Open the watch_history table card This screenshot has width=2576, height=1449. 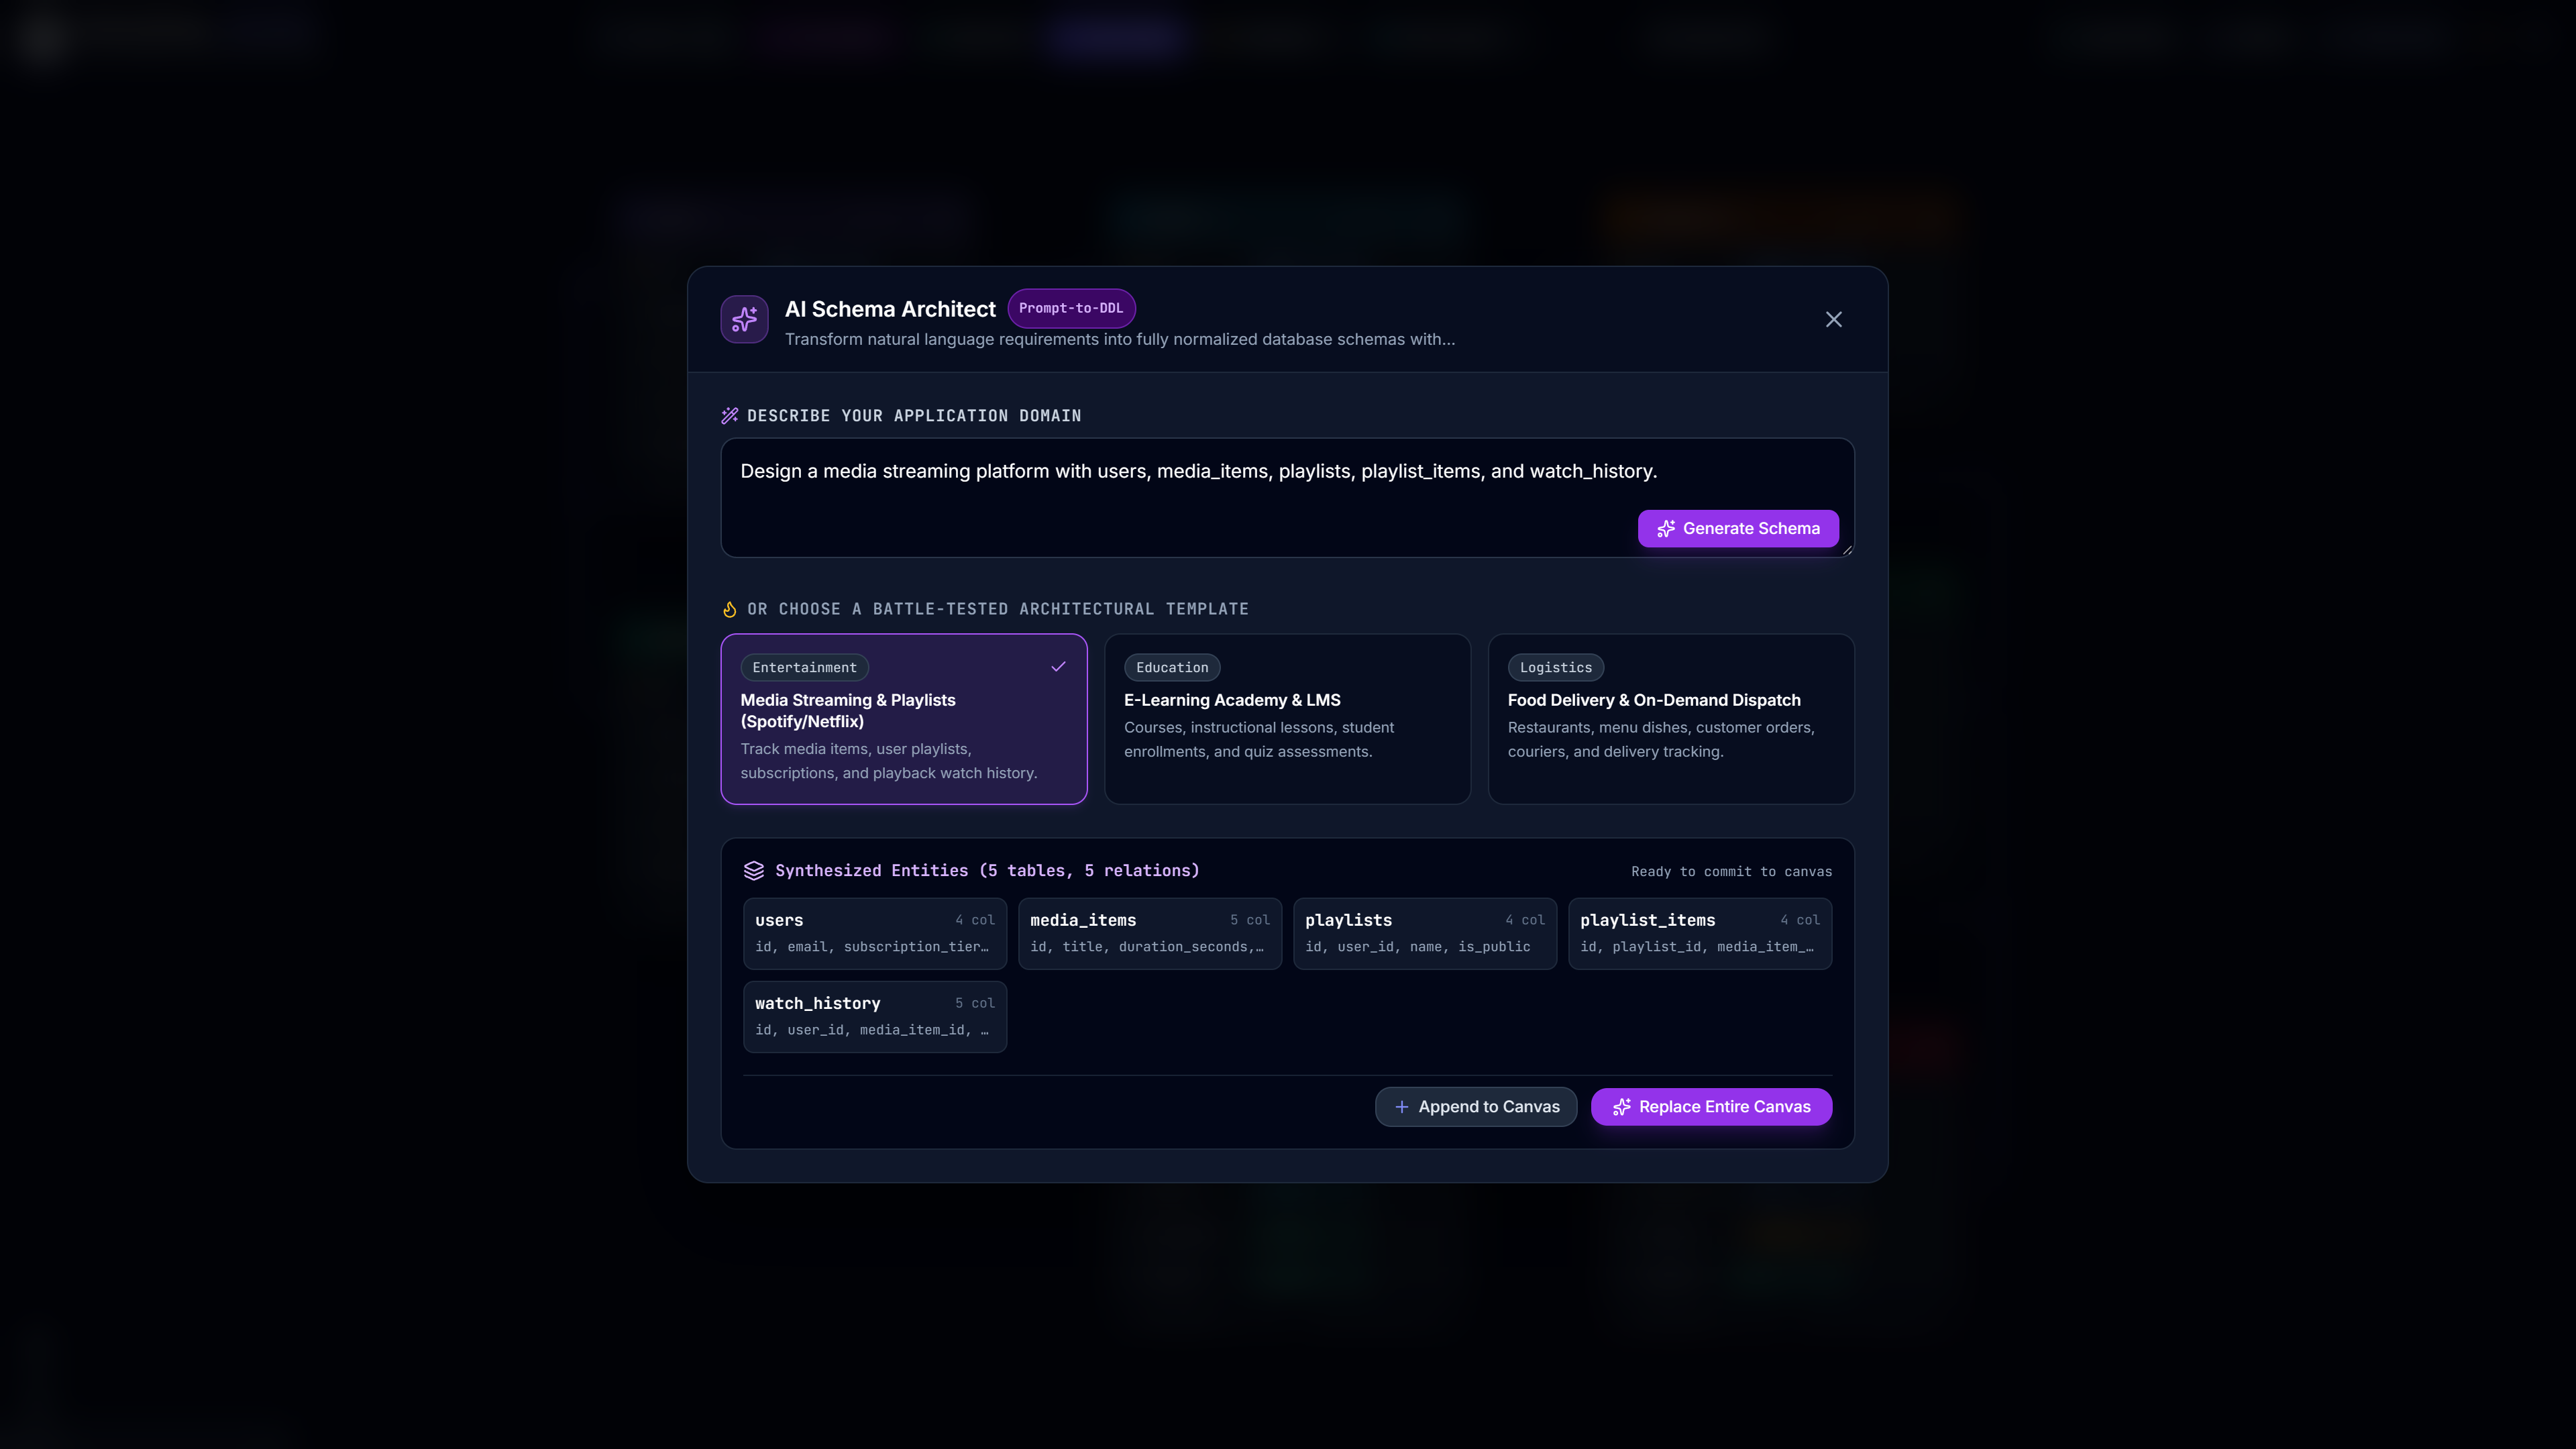tap(875, 1016)
